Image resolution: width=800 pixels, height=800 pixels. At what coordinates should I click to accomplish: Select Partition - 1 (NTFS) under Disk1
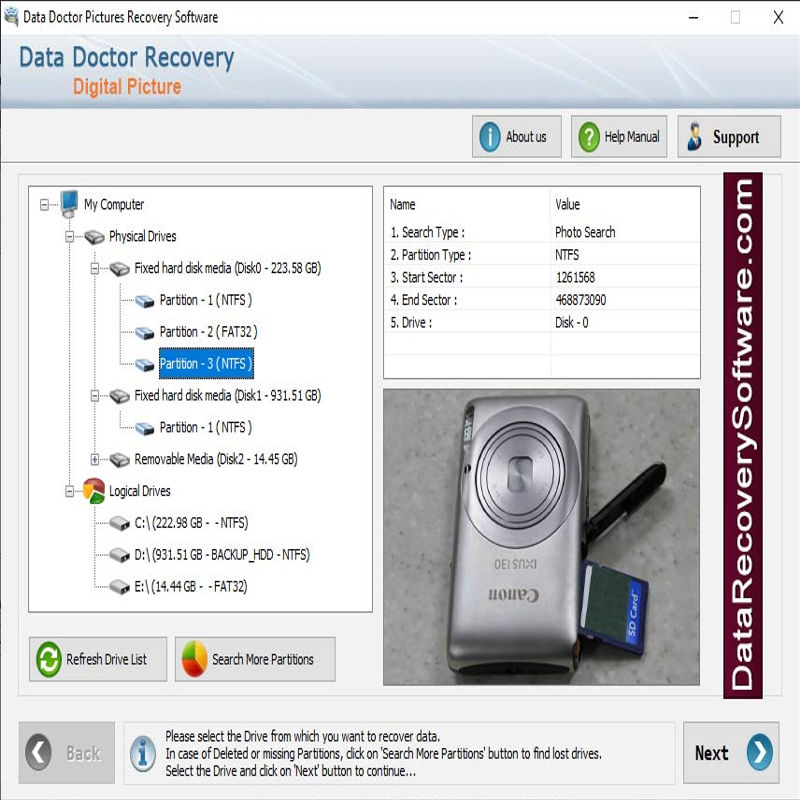[206, 428]
